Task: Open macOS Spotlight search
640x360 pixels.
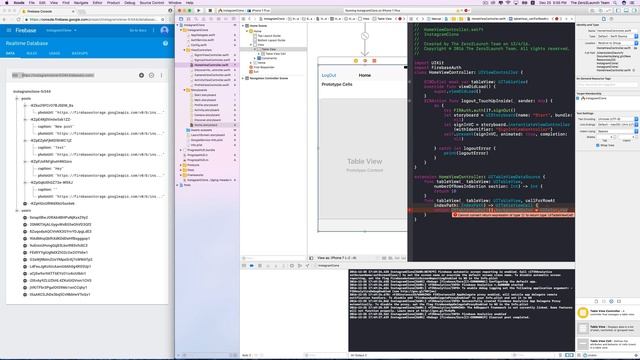Action: click(615, 2)
